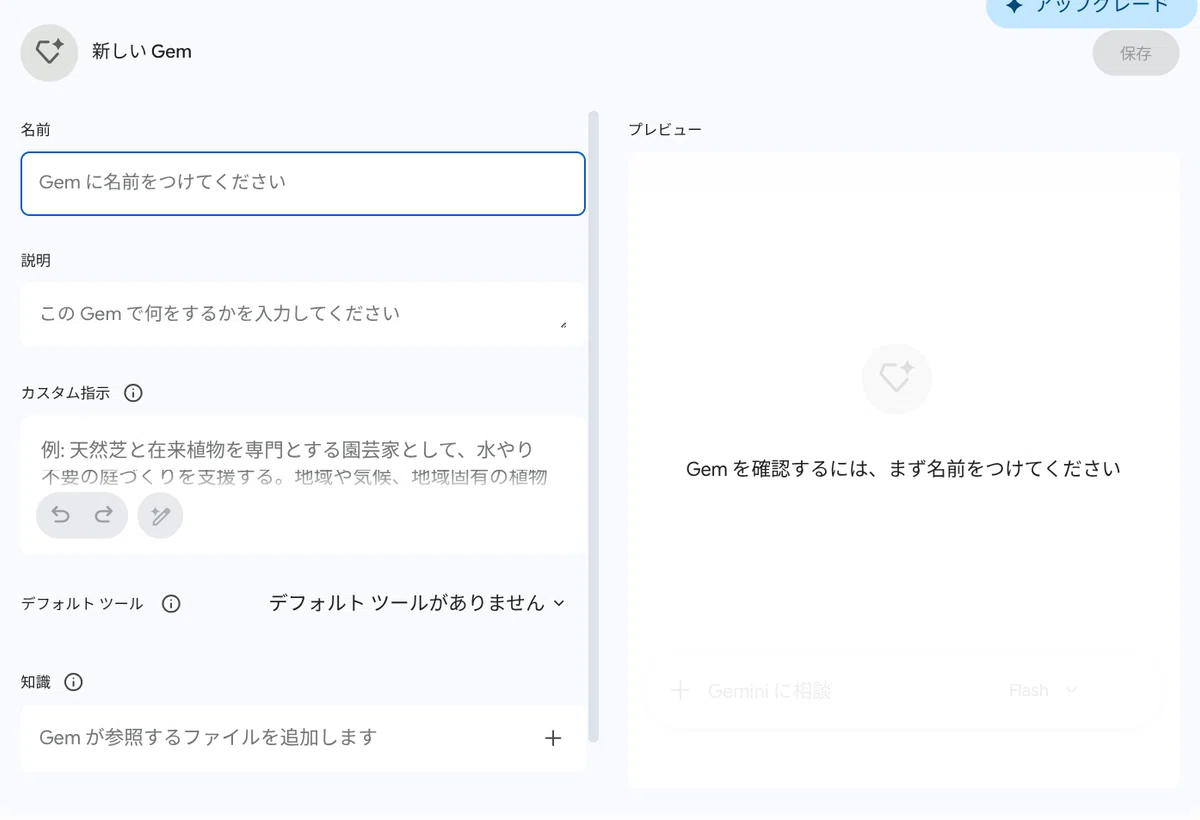Open the info icon next to 知識
Image resolution: width=1200 pixels, height=820 pixels.
coord(73,683)
